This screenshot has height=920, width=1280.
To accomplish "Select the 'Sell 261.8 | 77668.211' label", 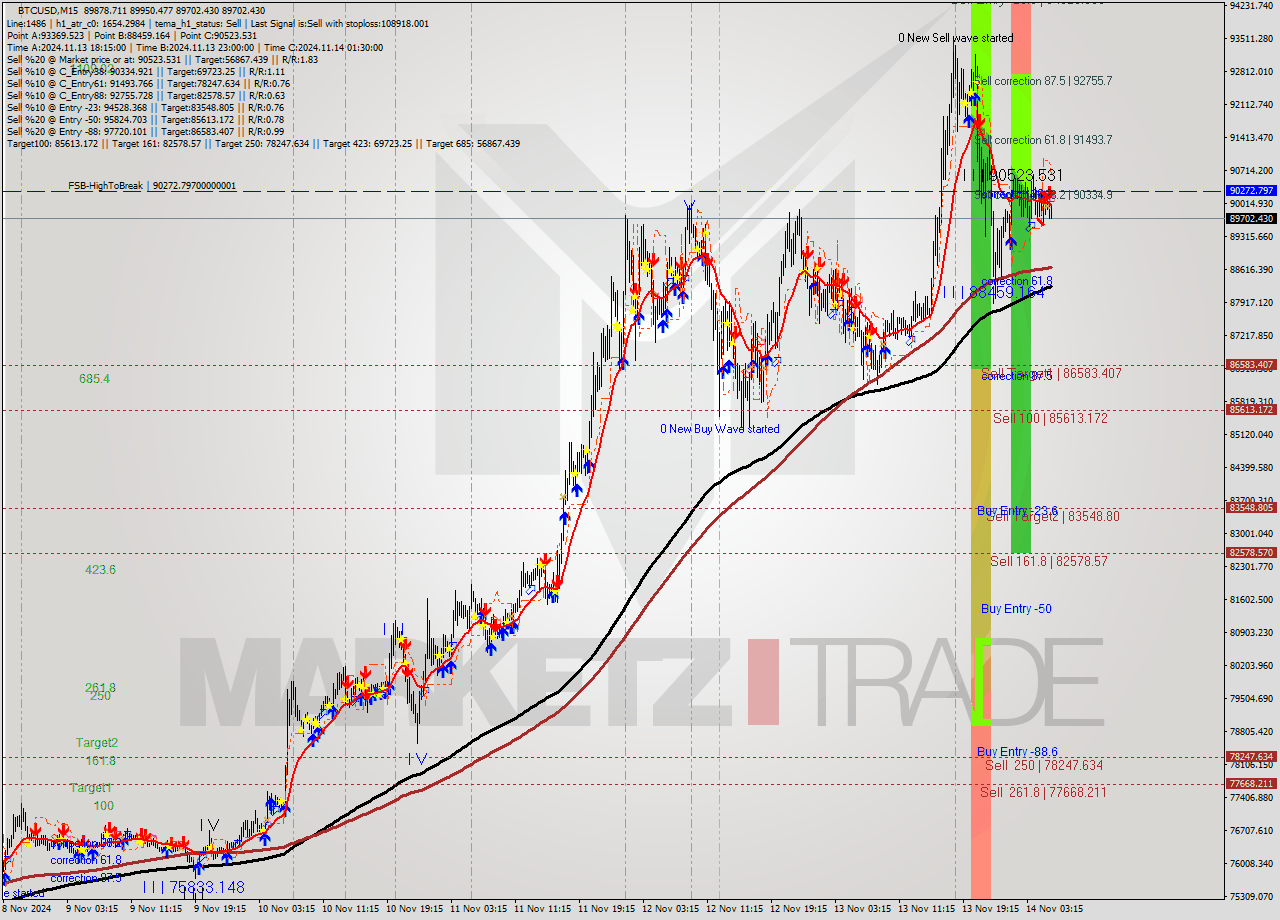I will point(1043,793).
